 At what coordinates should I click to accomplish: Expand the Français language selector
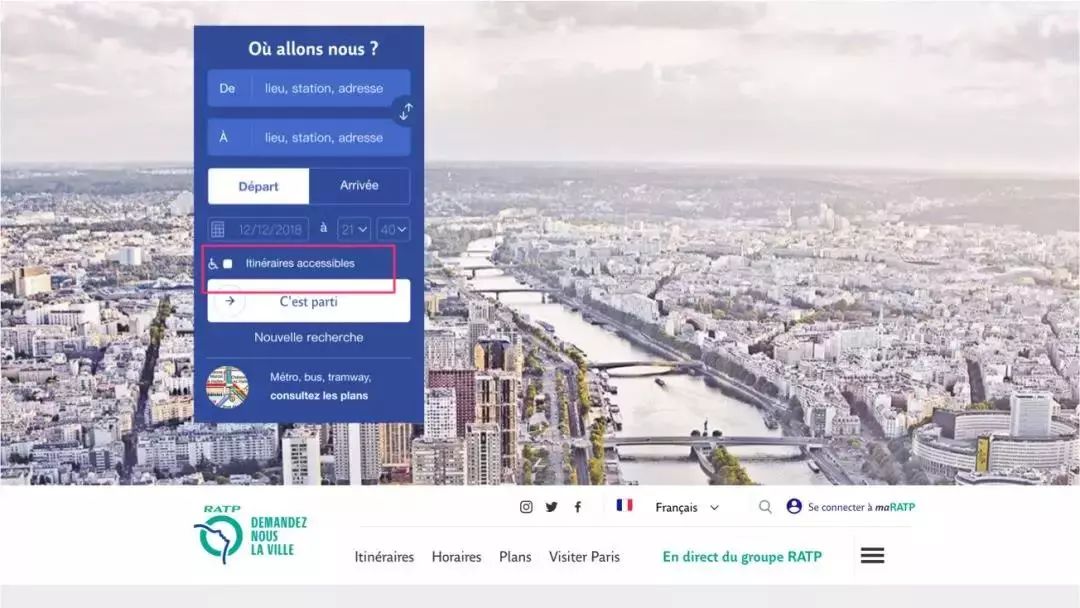point(686,507)
